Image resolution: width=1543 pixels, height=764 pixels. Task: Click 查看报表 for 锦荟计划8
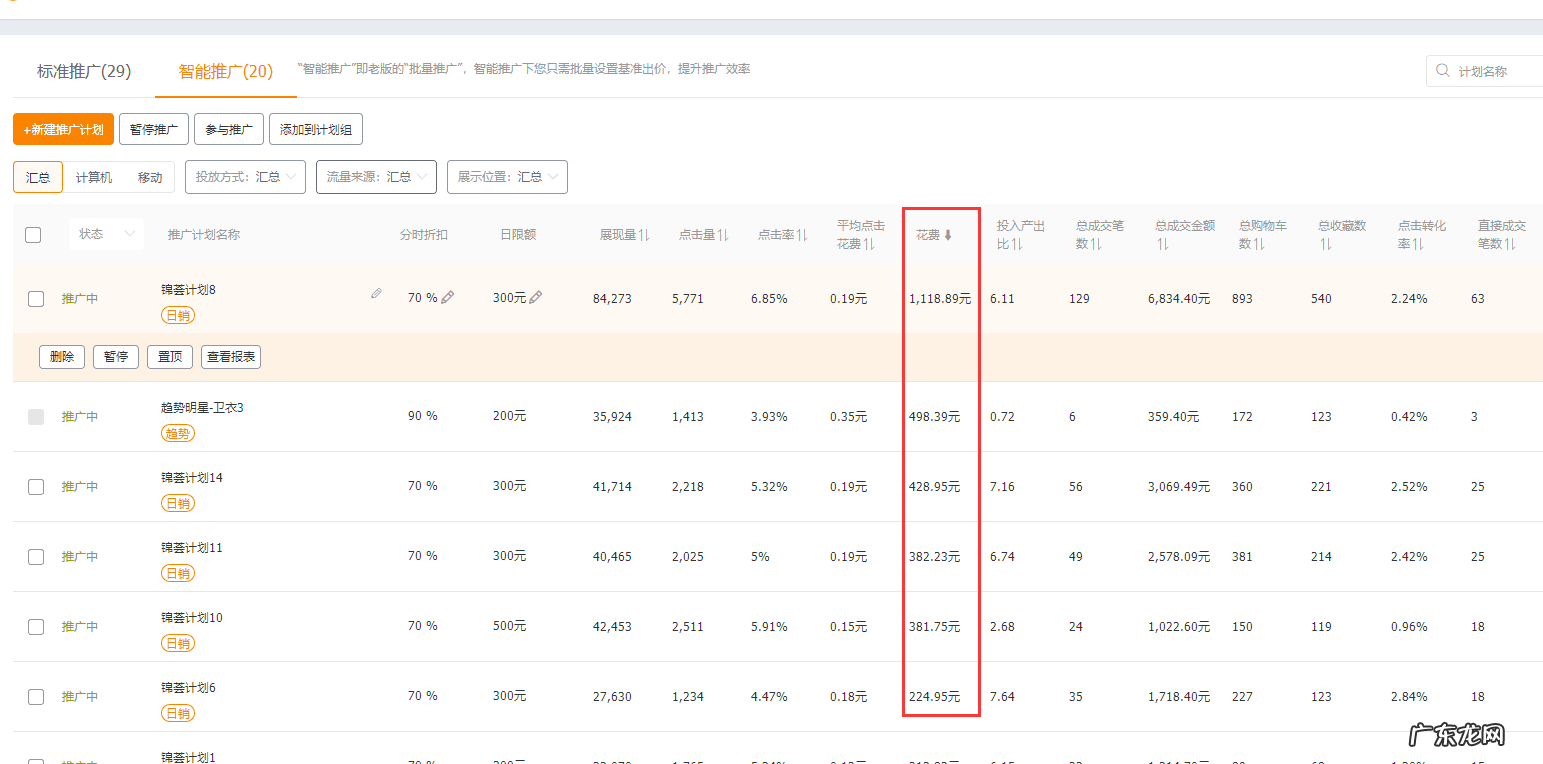click(x=230, y=356)
